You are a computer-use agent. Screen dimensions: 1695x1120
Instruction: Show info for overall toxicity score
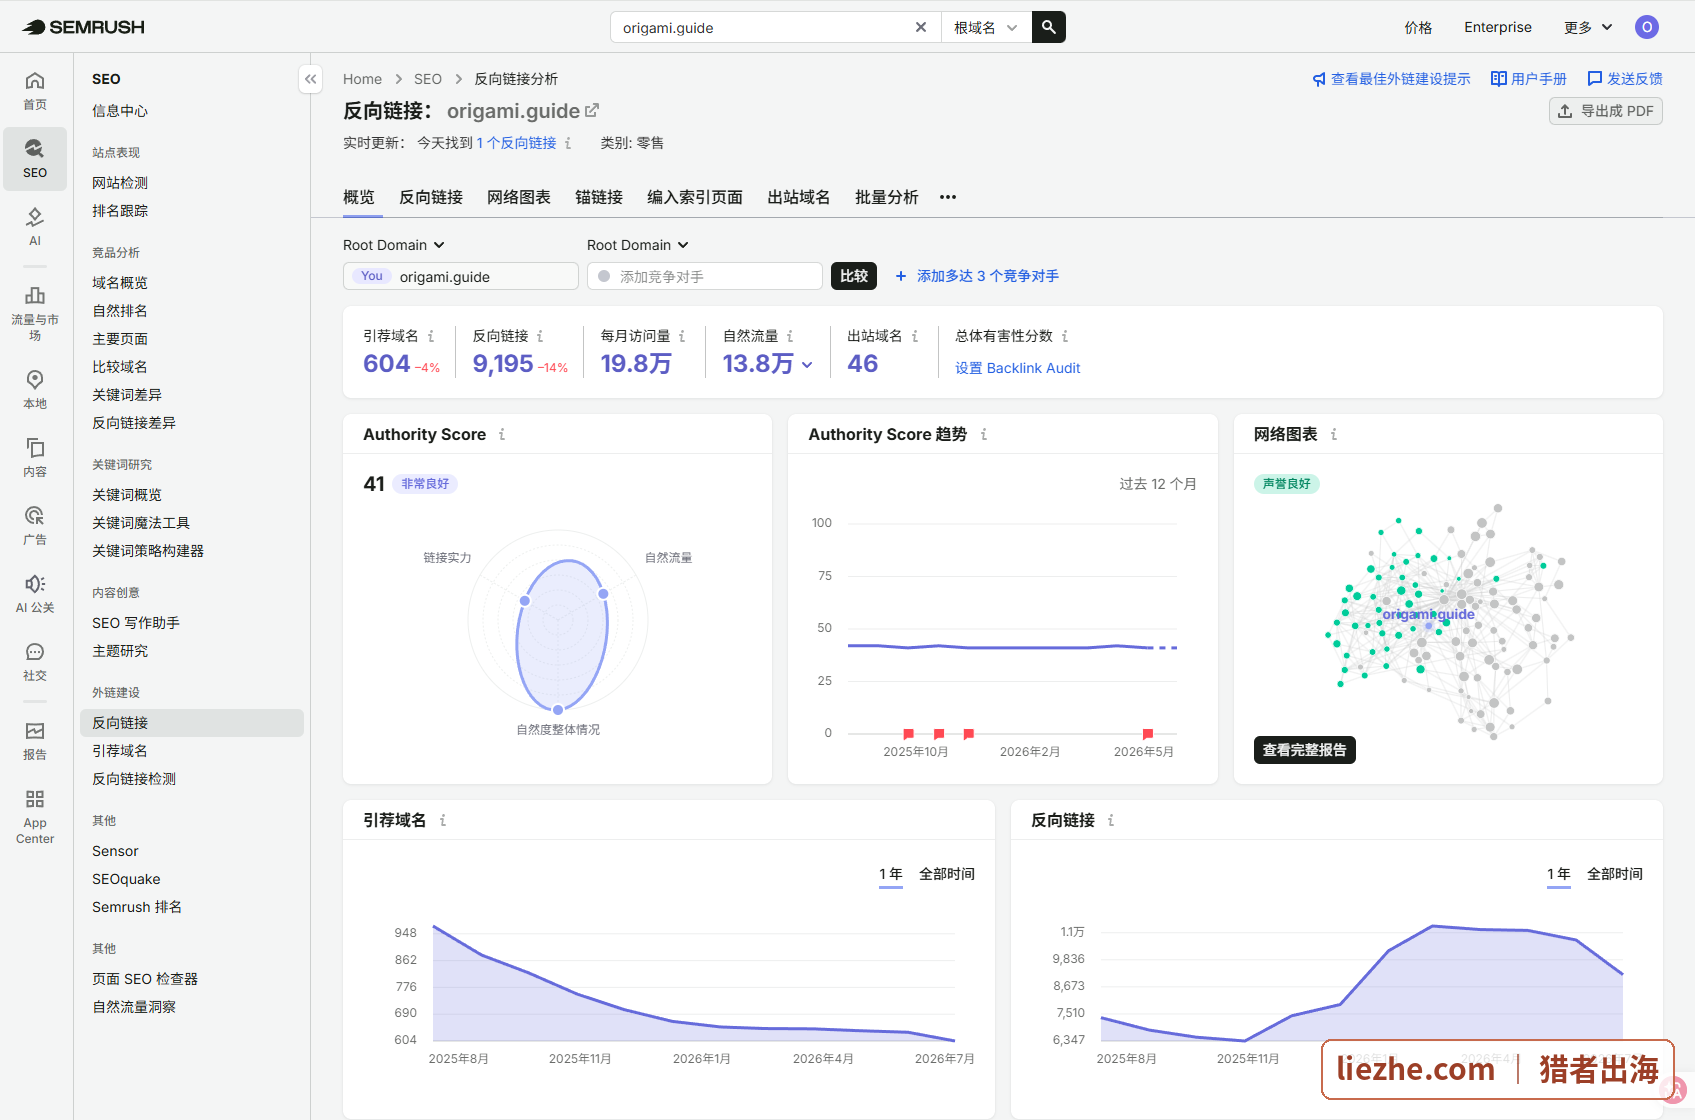point(1065,336)
